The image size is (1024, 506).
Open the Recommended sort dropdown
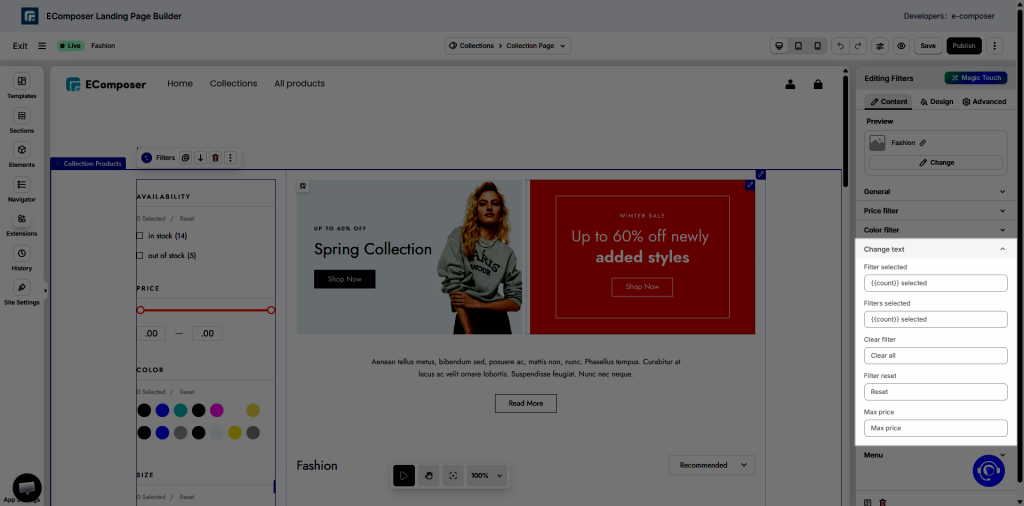pos(712,465)
